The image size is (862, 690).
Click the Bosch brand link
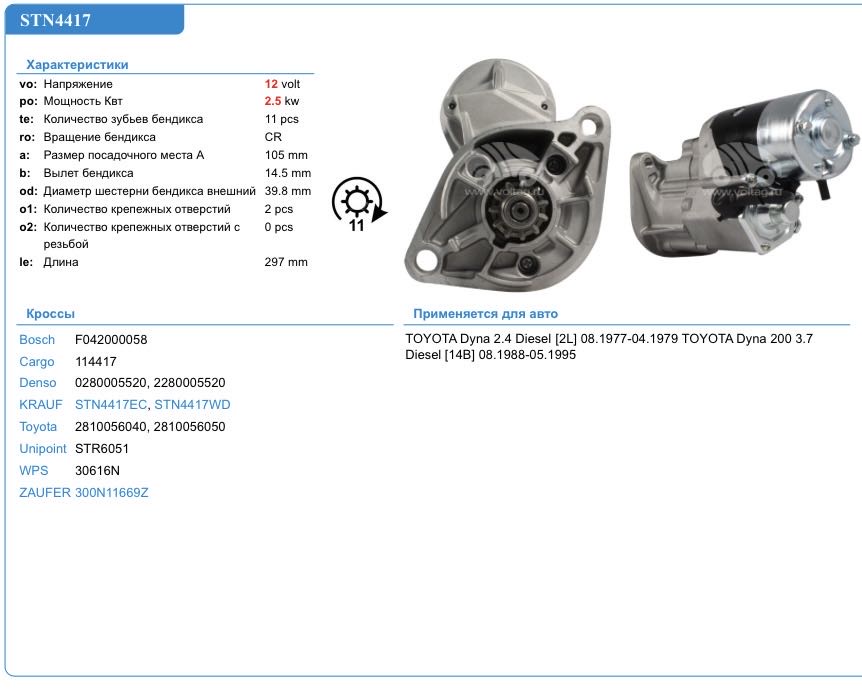coord(37,340)
